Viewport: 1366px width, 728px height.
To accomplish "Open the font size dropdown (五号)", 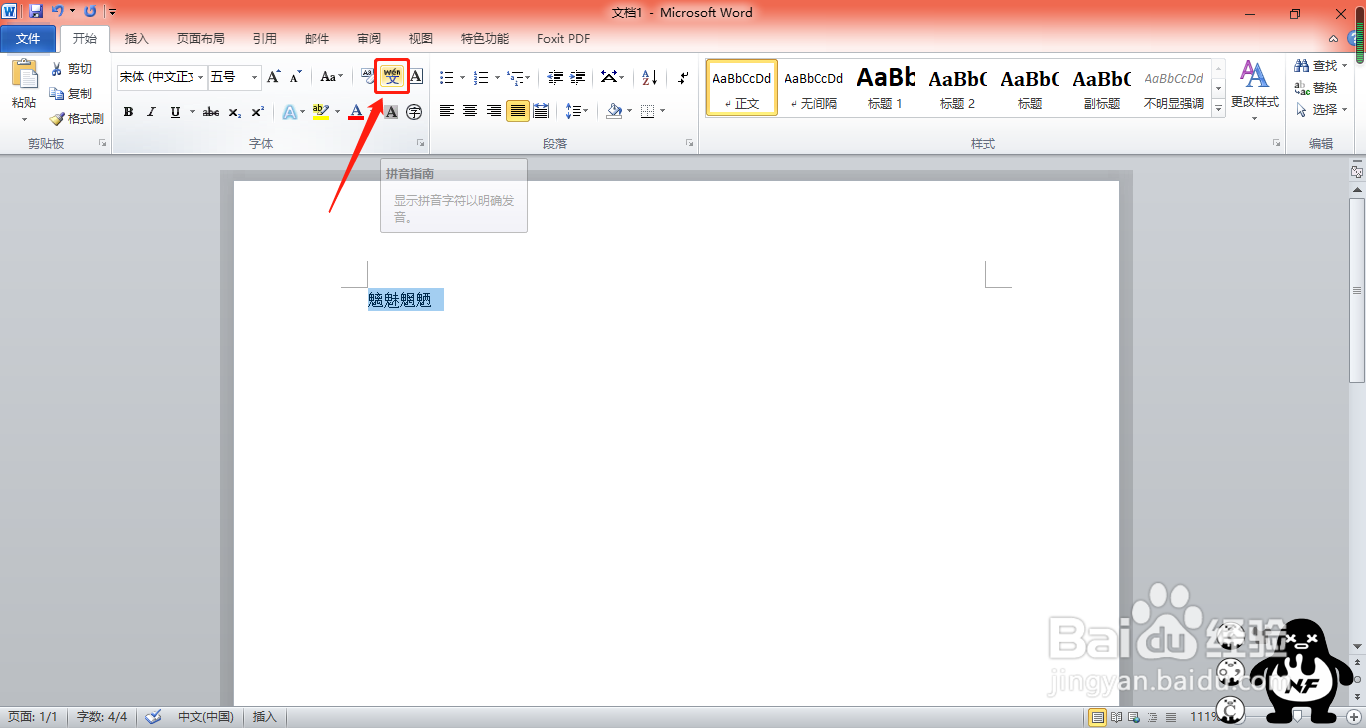I will coord(255,77).
